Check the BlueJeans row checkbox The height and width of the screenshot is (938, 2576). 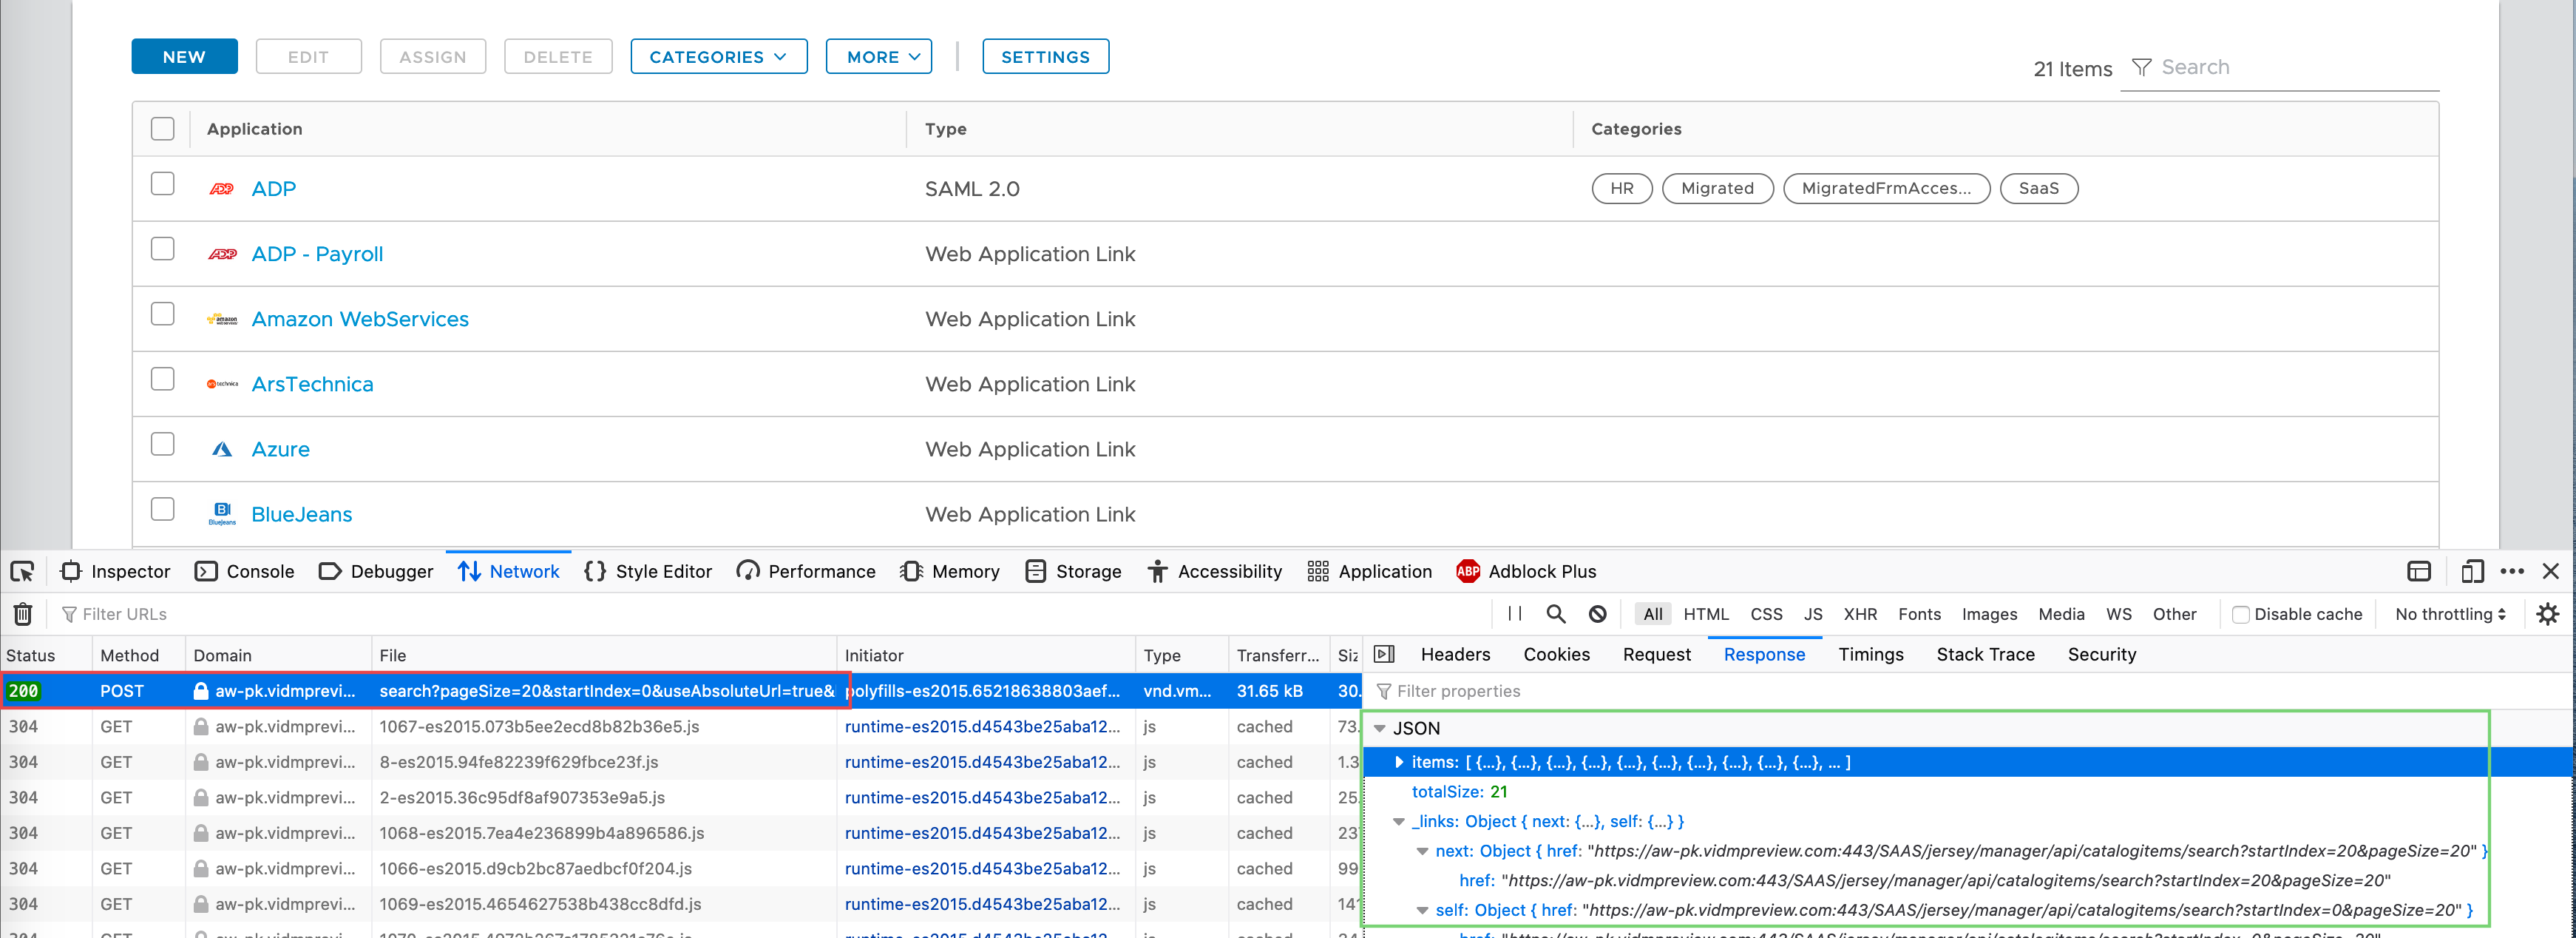[x=162, y=509]
